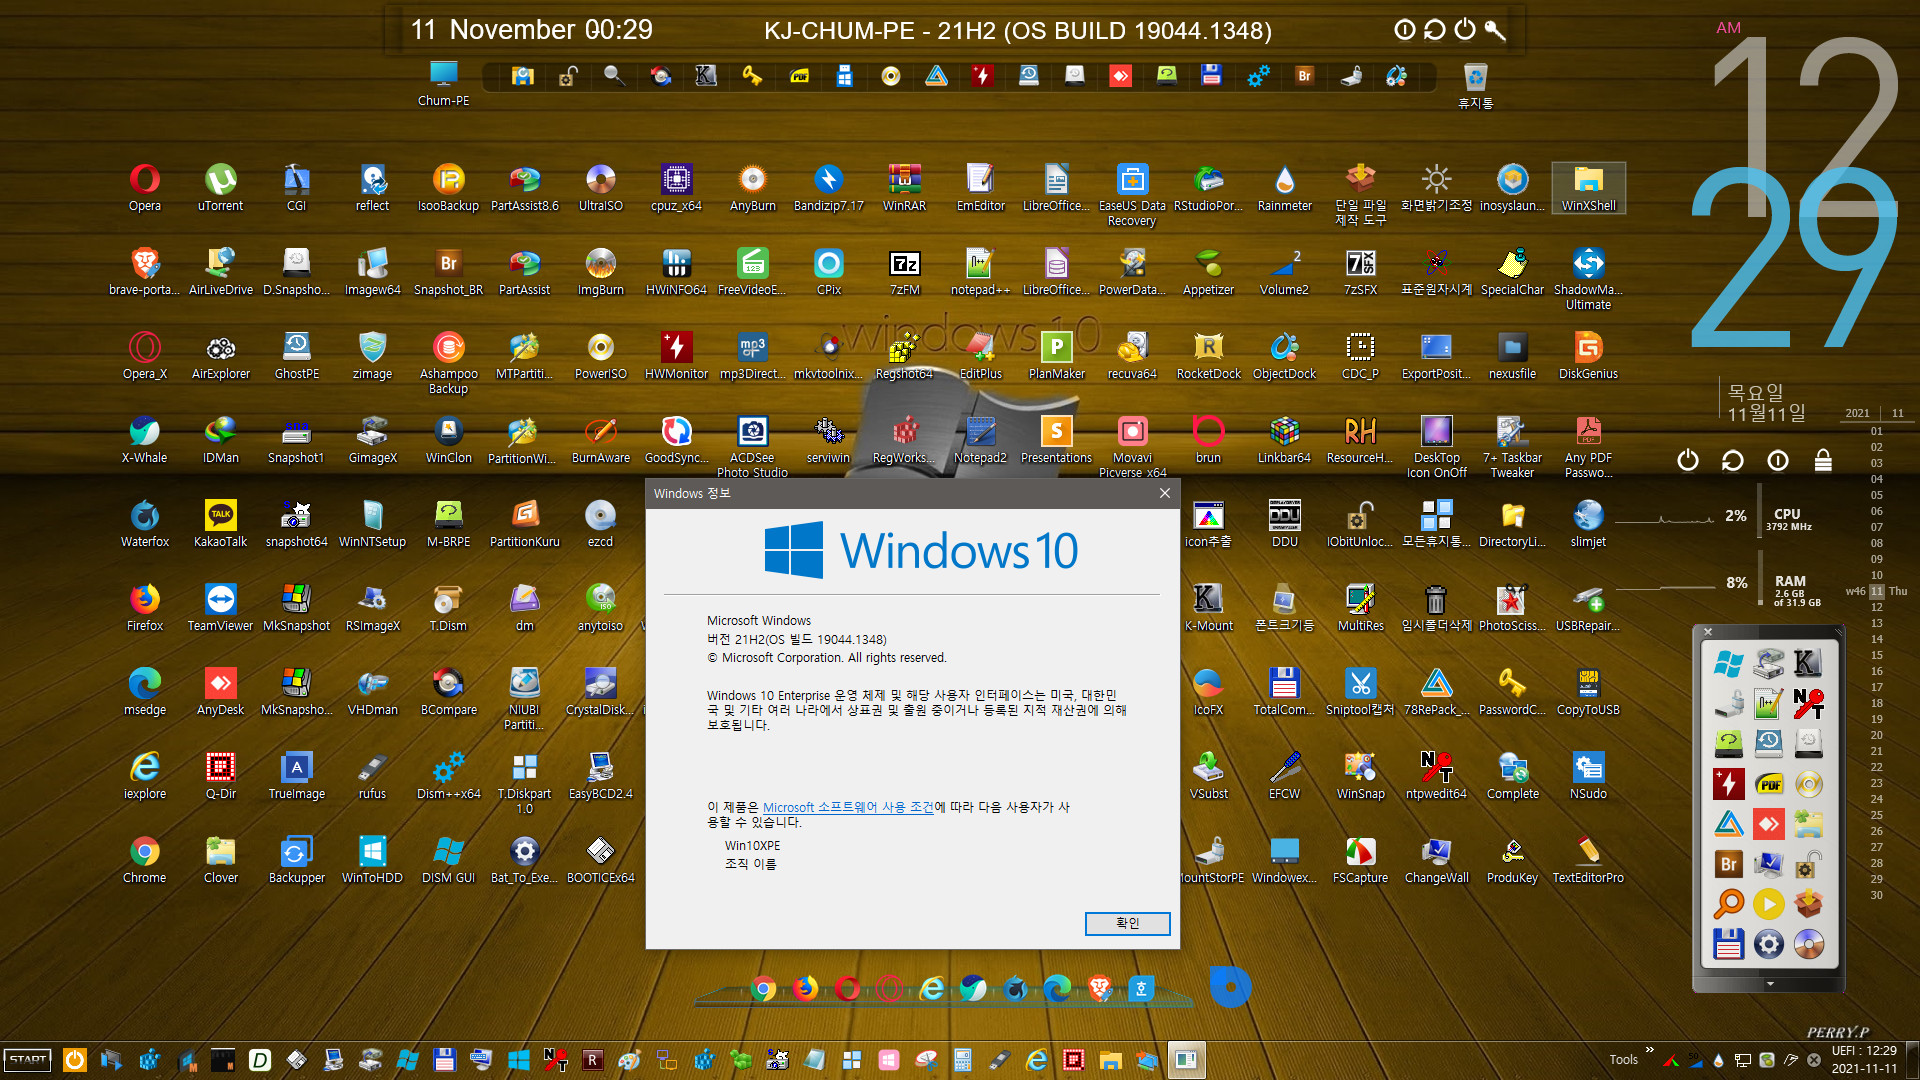Open EasyBCD2.4 shortcut
Image resolution: width=1920 pixels, height=1080 pixels.
tap(601, 775)
